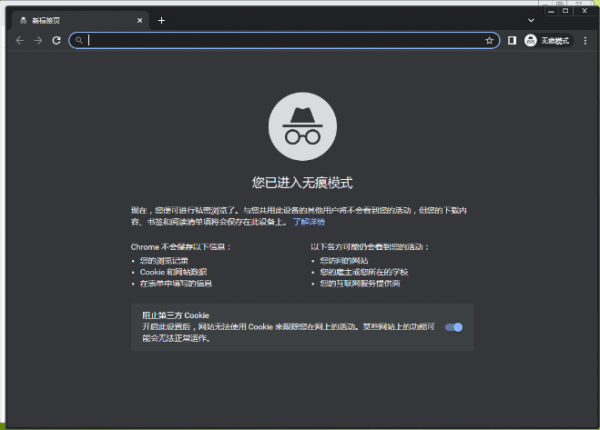
Task: Select the 新标签页 tab
Action: click(x=80, y=21)
